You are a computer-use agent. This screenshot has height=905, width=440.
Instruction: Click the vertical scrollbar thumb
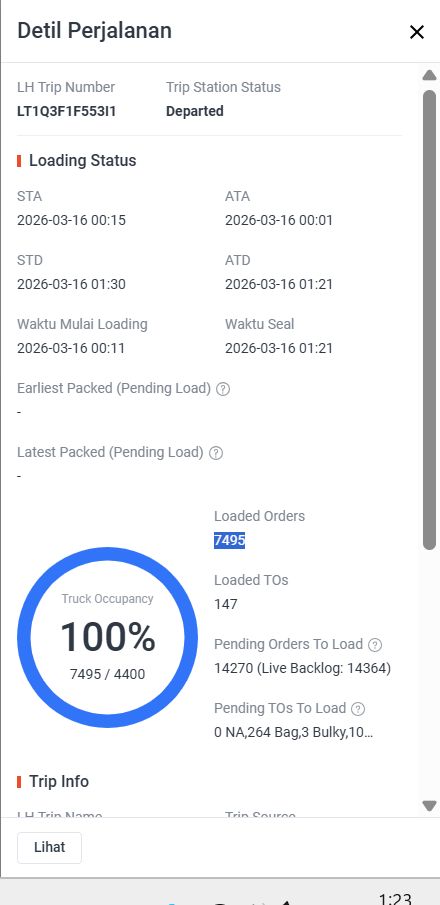click(x=429, y=320)
